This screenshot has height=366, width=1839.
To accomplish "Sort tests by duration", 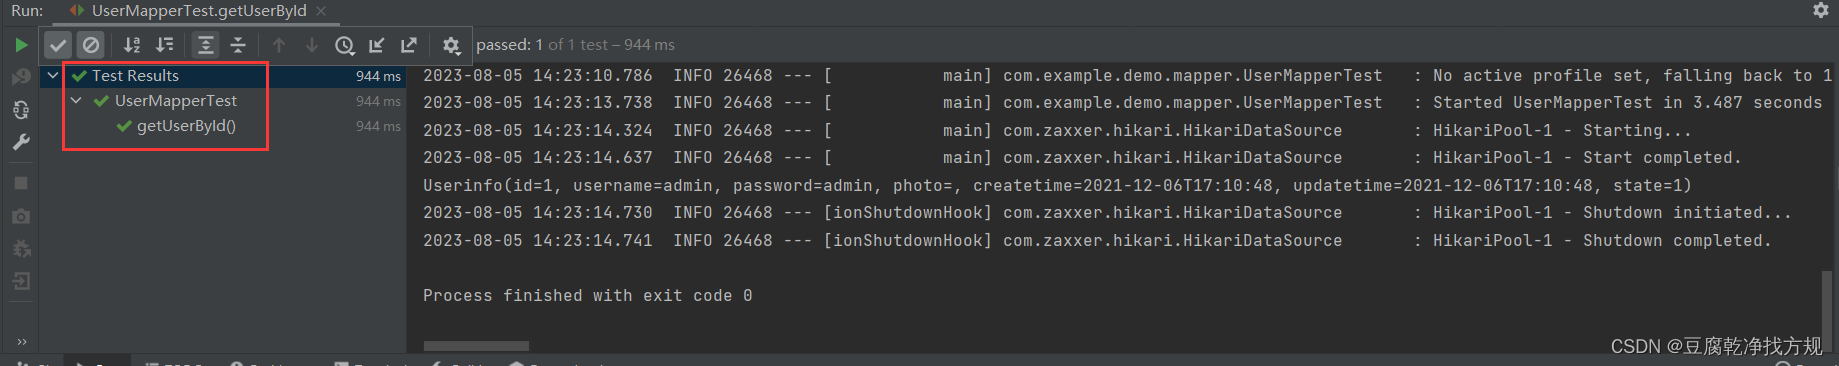I will pos(165,45).
